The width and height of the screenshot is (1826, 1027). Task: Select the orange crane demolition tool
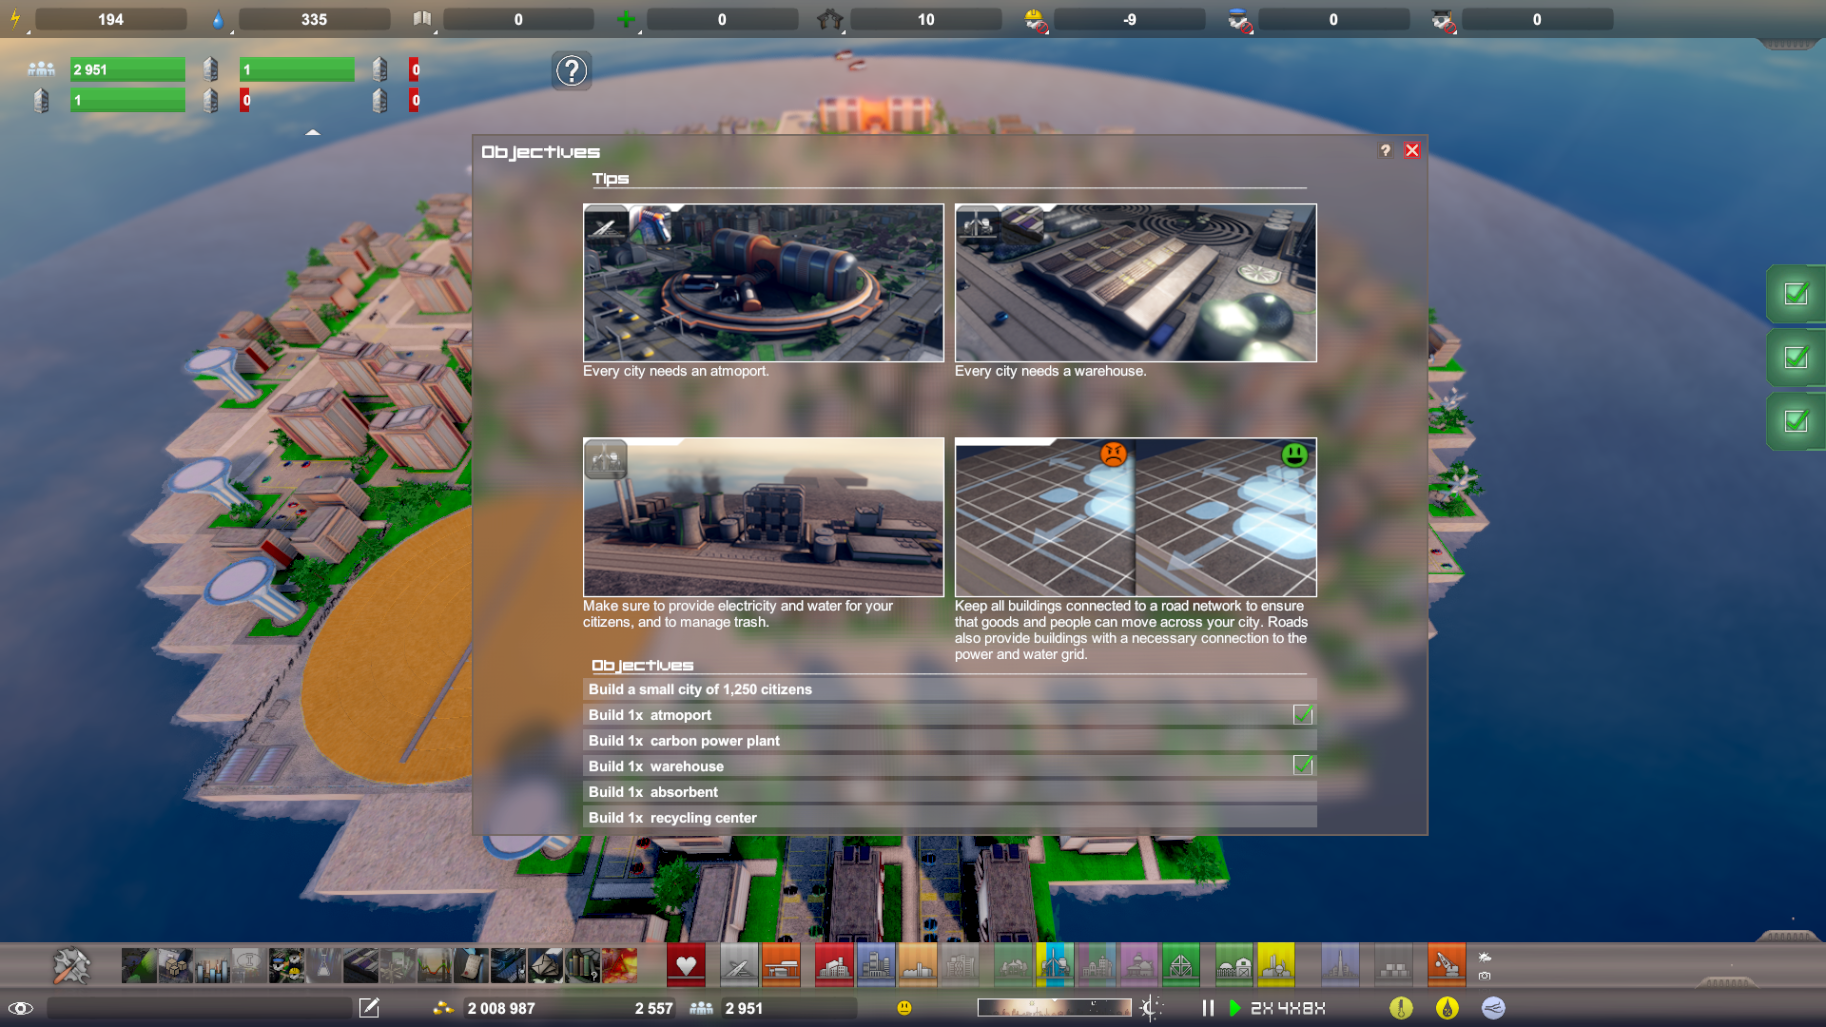pyautogui.click(x=1446, y=965)
